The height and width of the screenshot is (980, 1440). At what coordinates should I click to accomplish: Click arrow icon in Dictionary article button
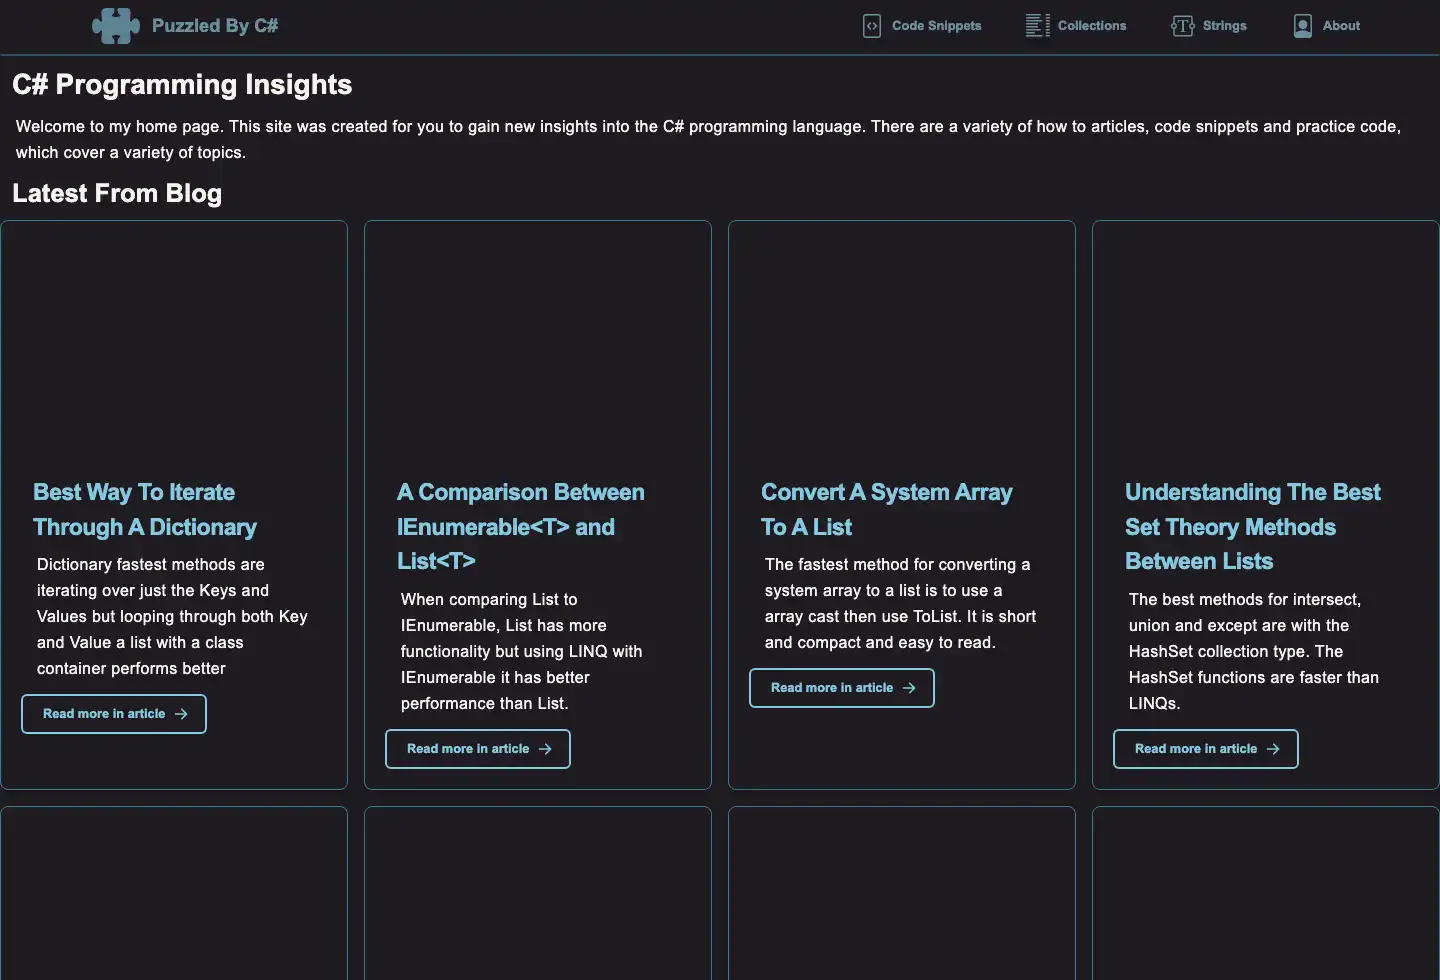pos(181,714)
